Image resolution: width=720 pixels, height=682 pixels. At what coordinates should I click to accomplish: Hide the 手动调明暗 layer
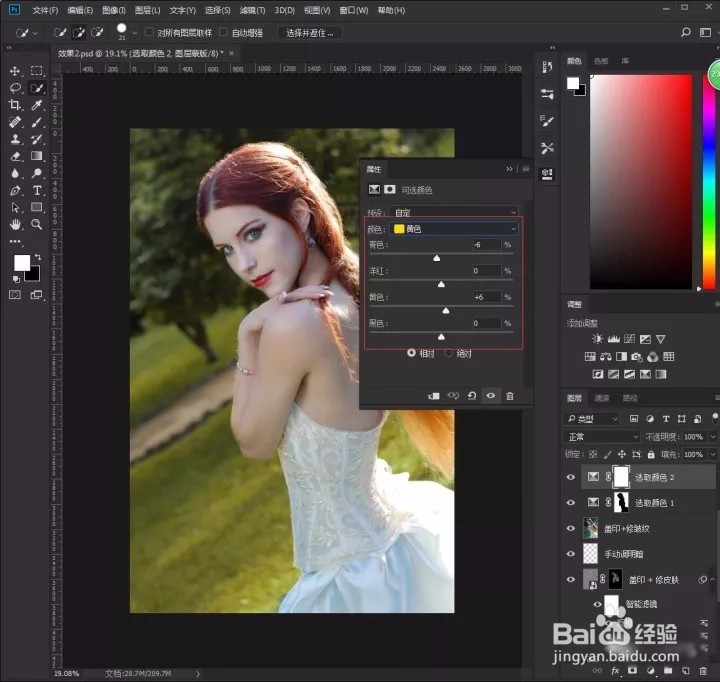tap(571, 554)
